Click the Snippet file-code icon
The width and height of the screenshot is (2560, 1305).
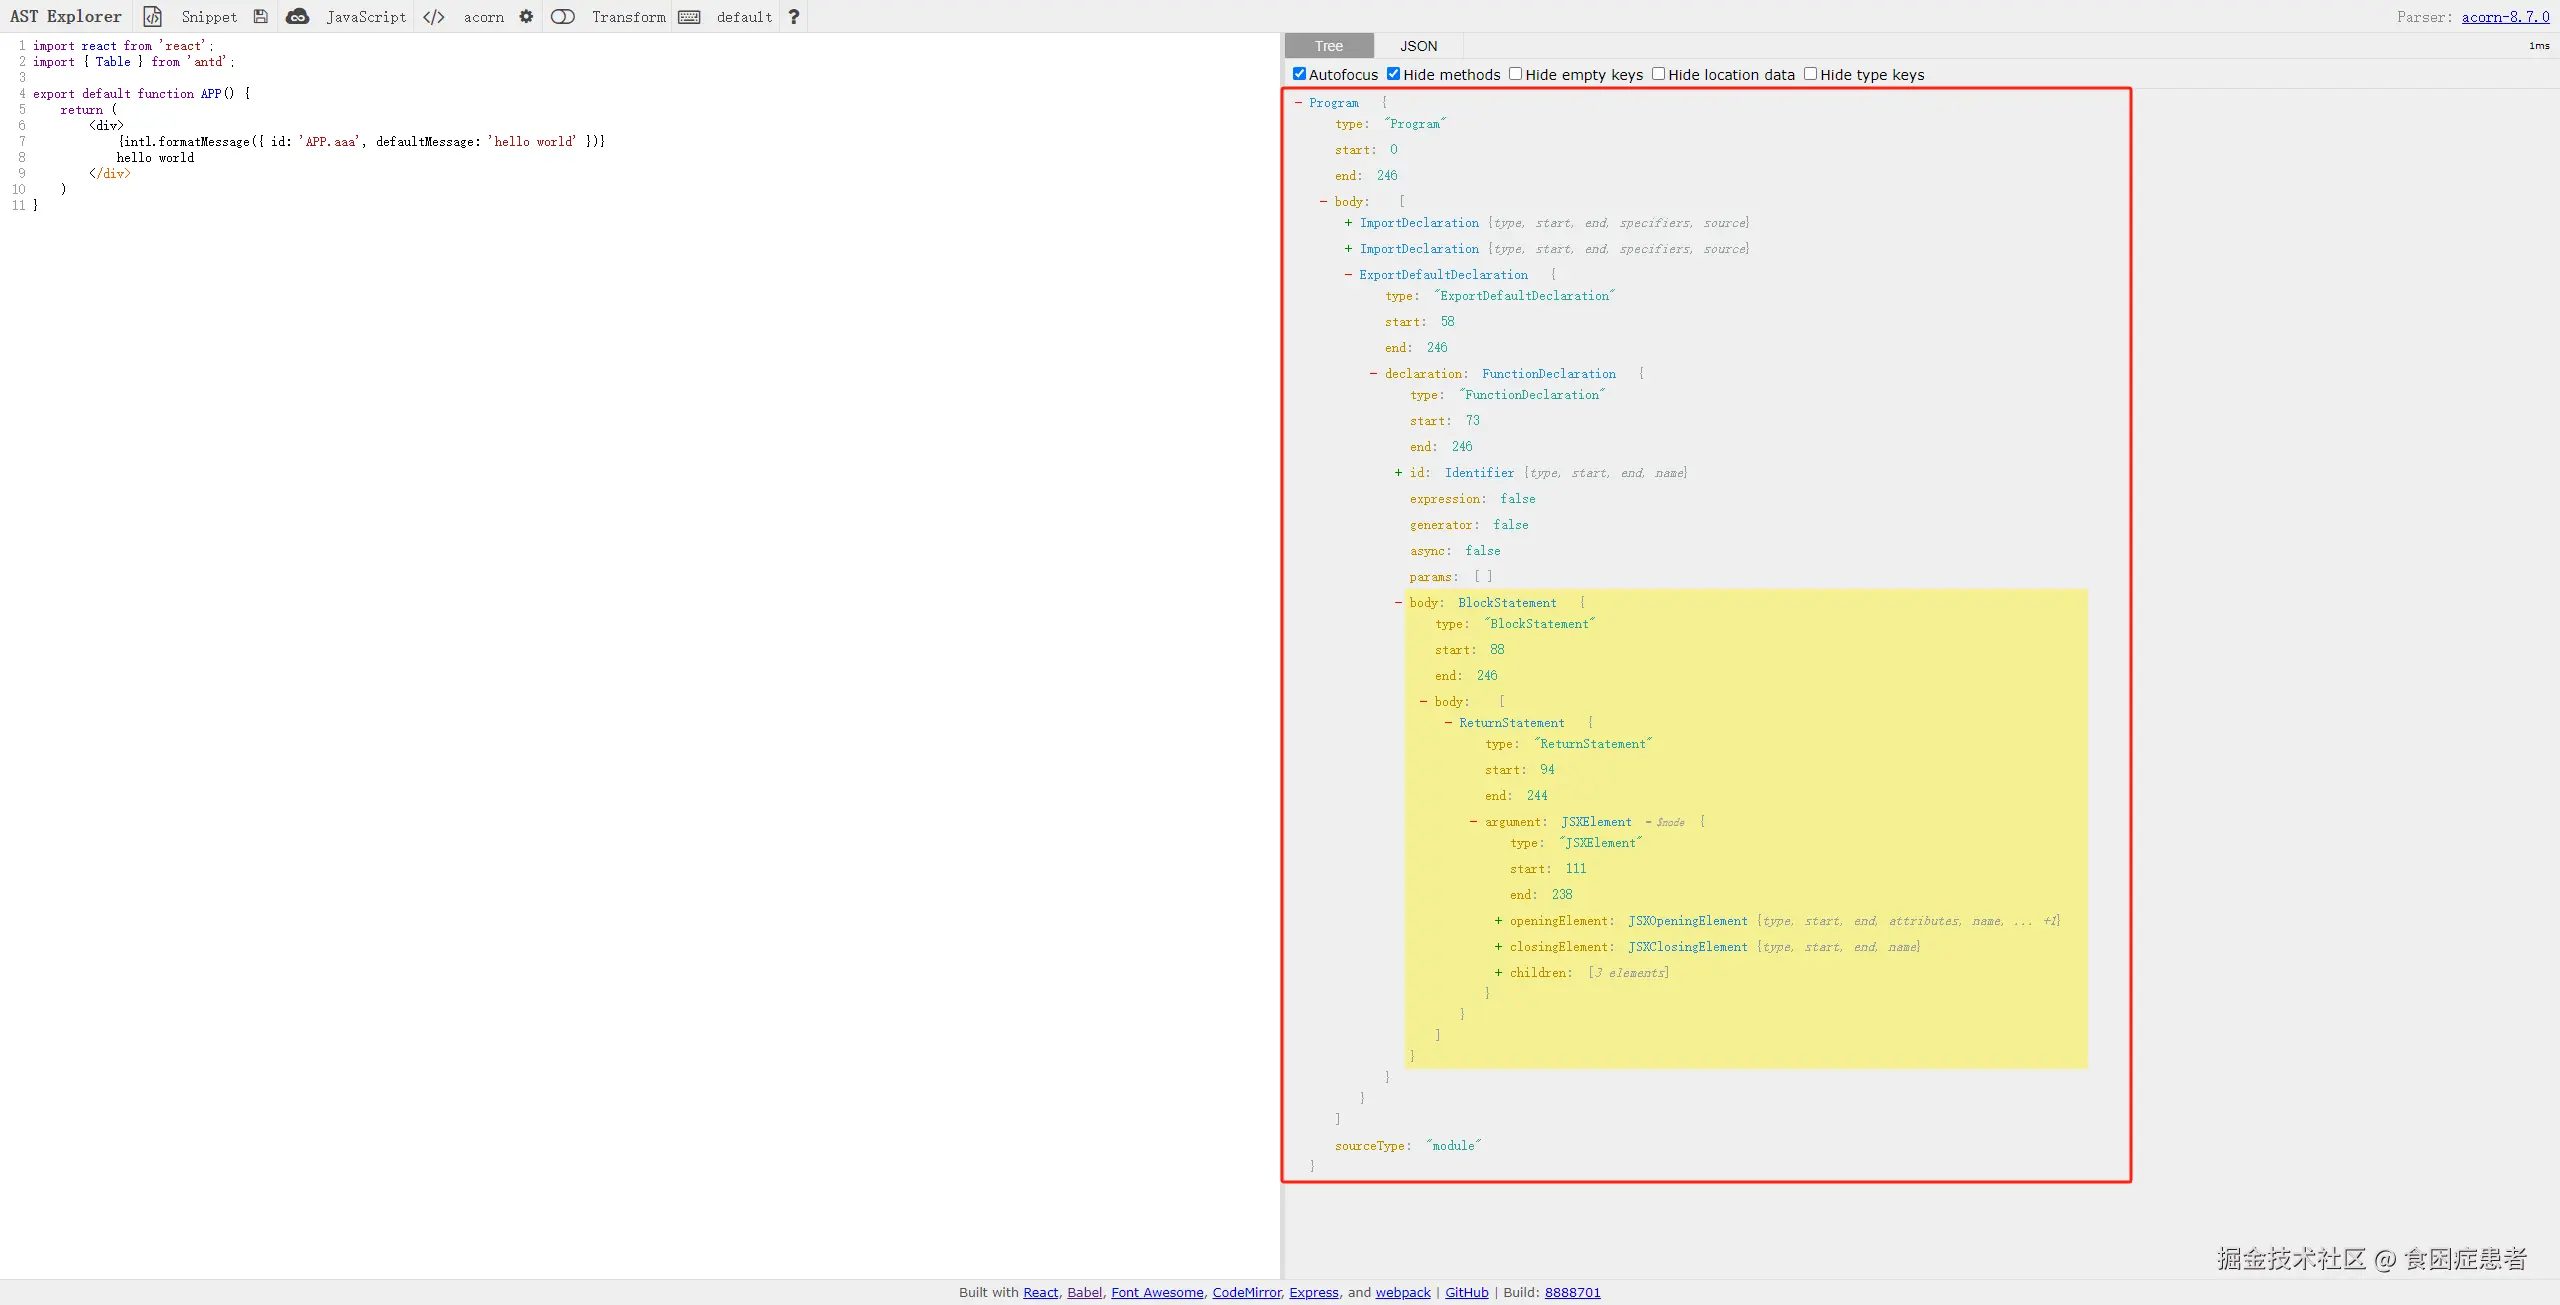pyautogui.click(x=152, y=16)
